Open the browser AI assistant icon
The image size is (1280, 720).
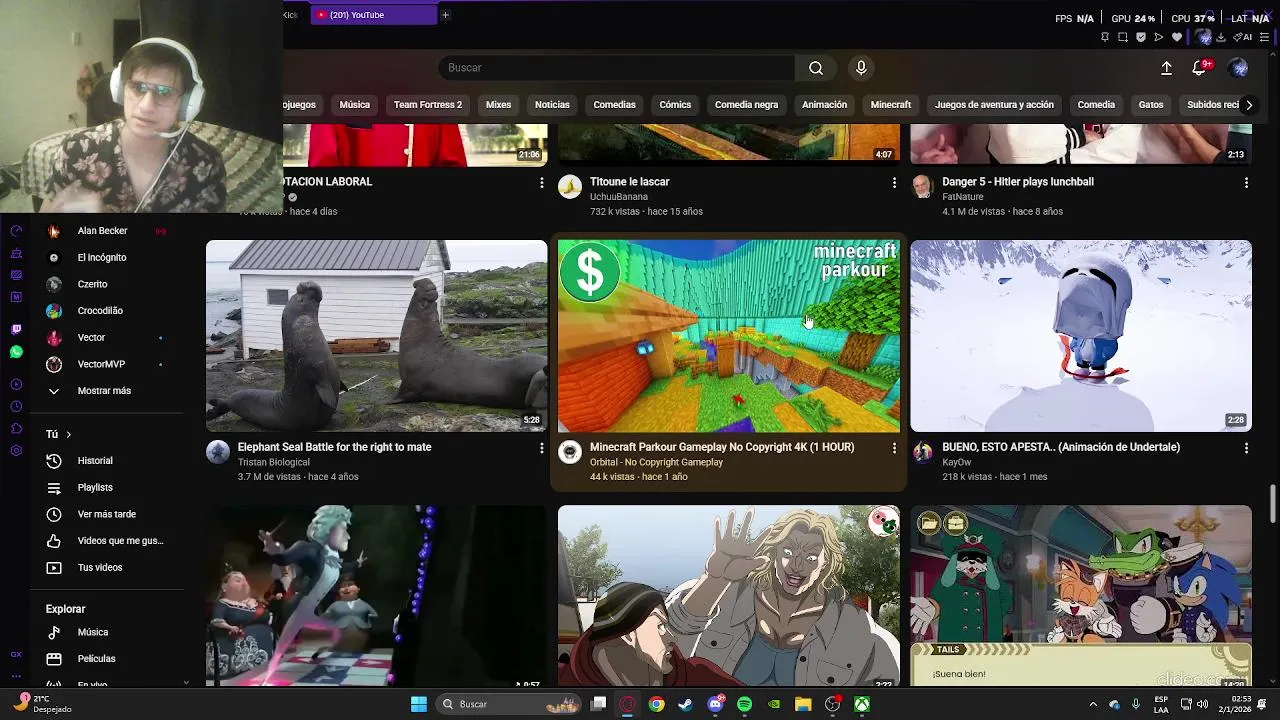(1242, 37)
